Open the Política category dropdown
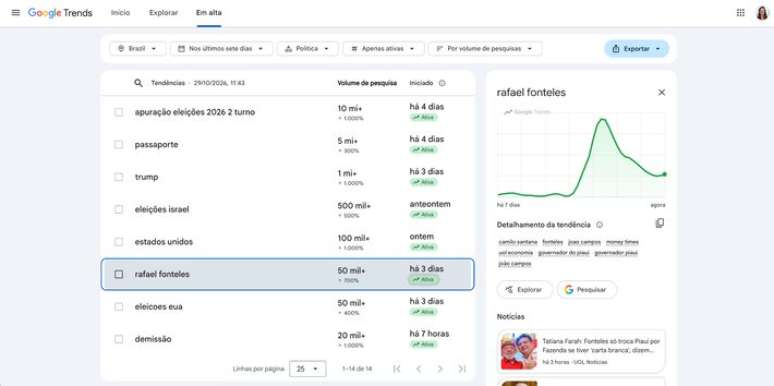Image resolution: width=774 pixels, height=386 pixels. pos(308,49)
